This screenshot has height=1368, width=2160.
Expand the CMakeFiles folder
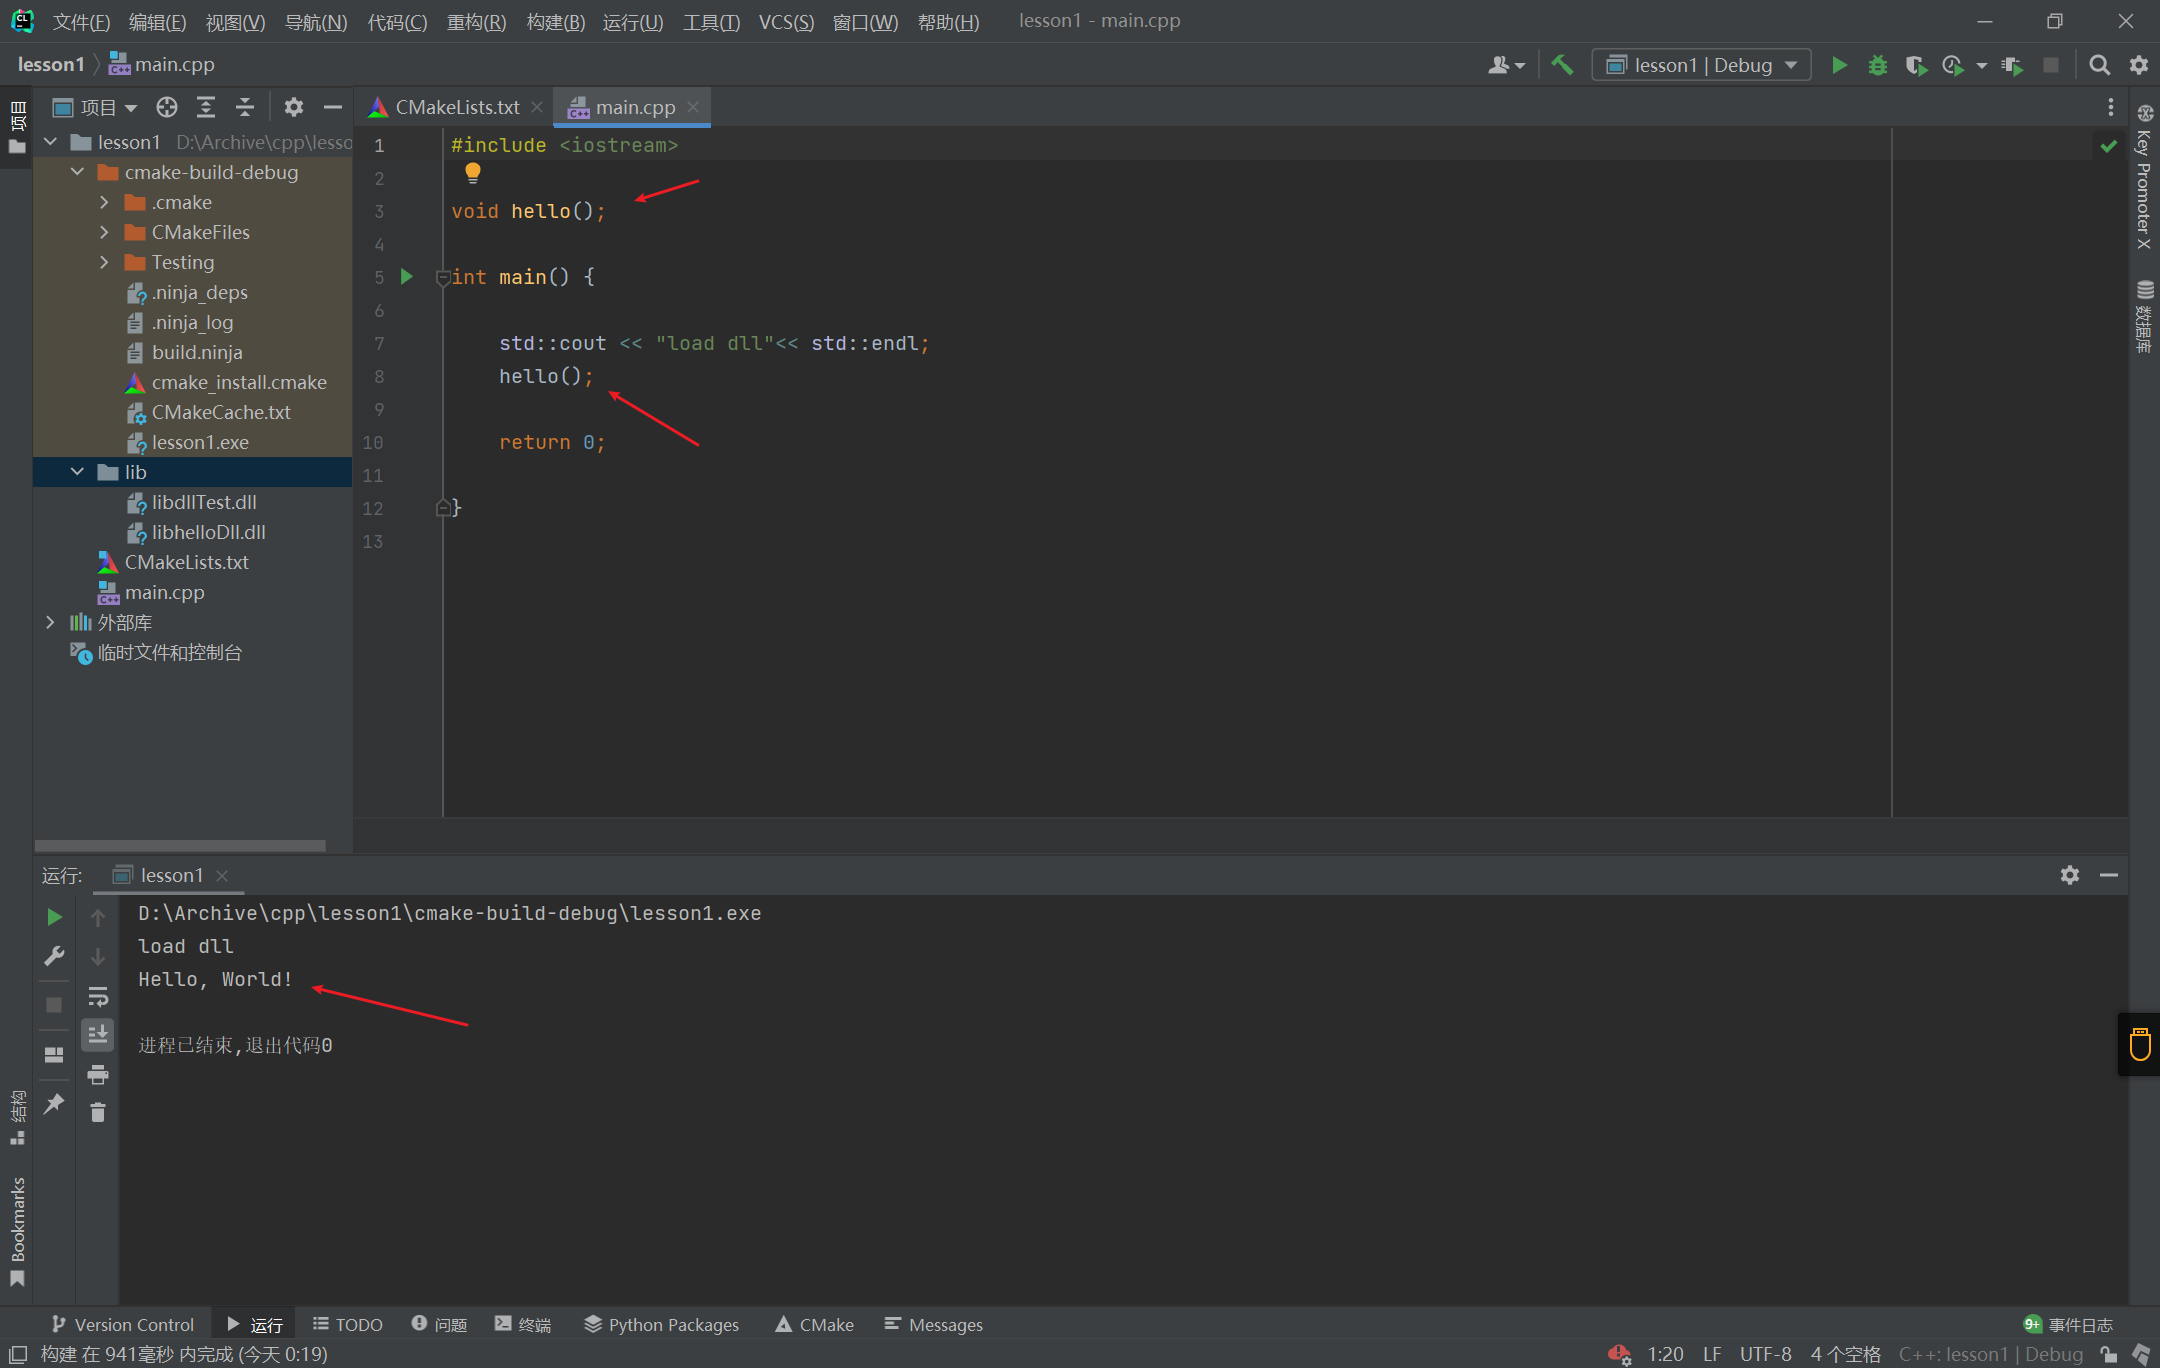(104, 232)
